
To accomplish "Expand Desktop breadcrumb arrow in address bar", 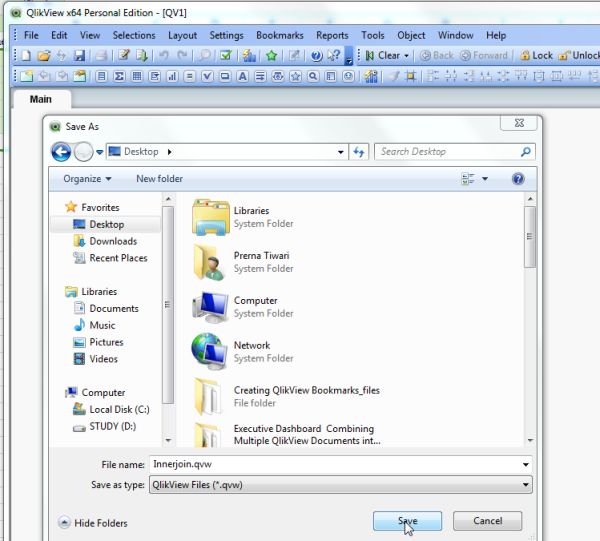I will [170, 152].
